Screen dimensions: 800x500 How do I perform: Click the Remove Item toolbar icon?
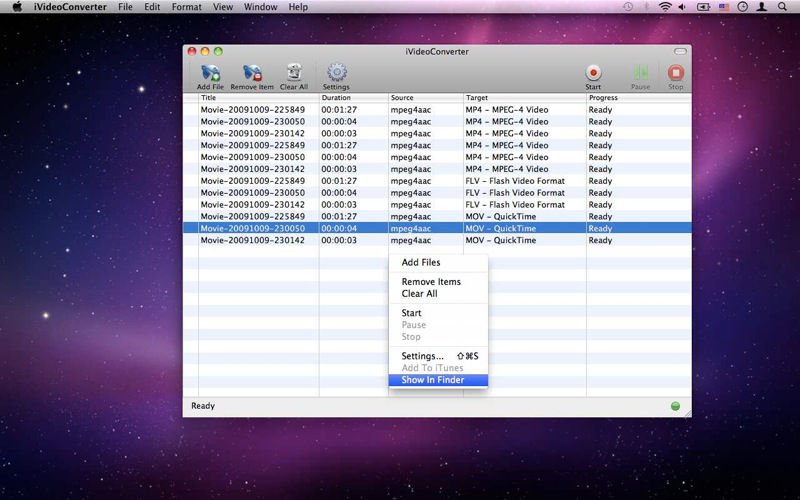(x=252, y=73)
